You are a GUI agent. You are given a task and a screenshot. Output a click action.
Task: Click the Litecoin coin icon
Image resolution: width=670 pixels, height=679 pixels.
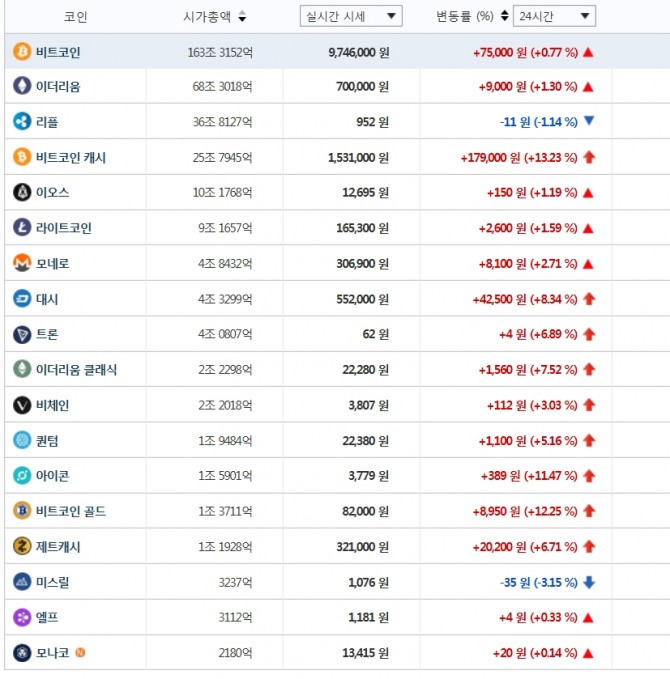point(22,228)
